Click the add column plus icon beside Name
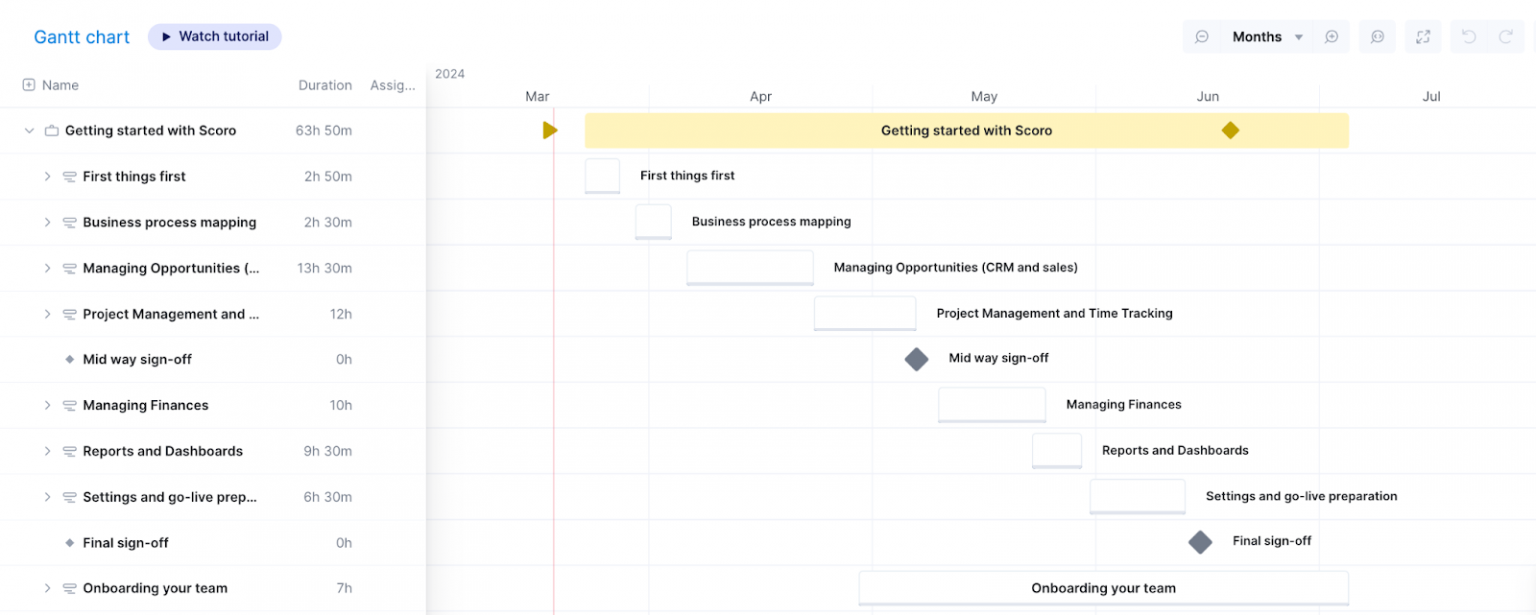This screenshot has width=1536, height=615. pos(29,85)
